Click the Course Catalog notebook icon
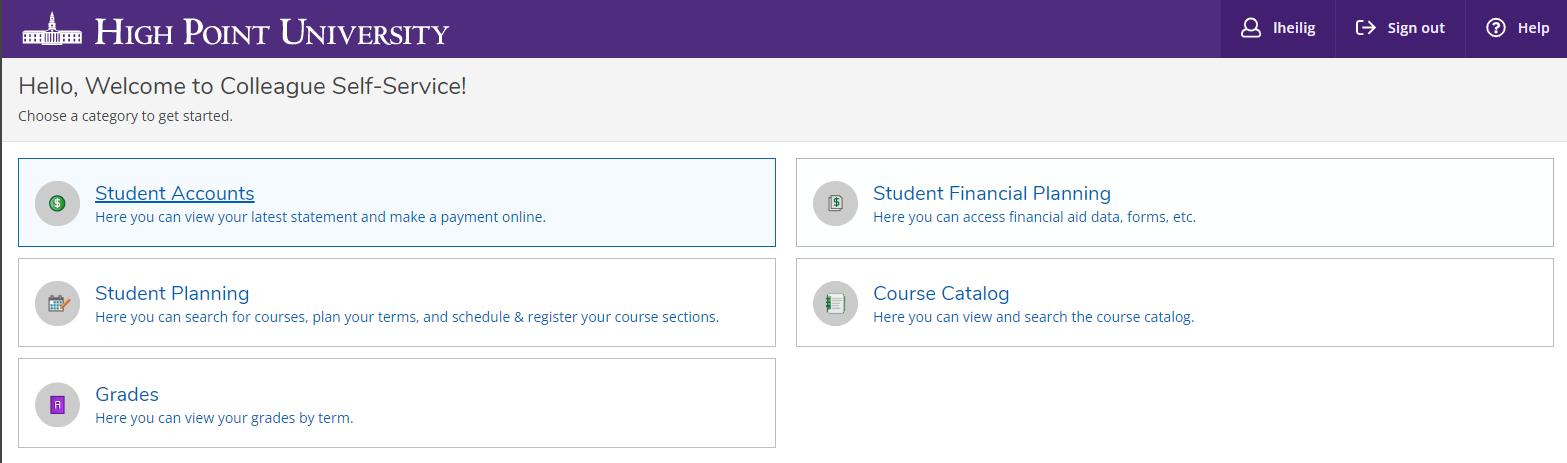The image size is (1567, 463). [835, 303]
